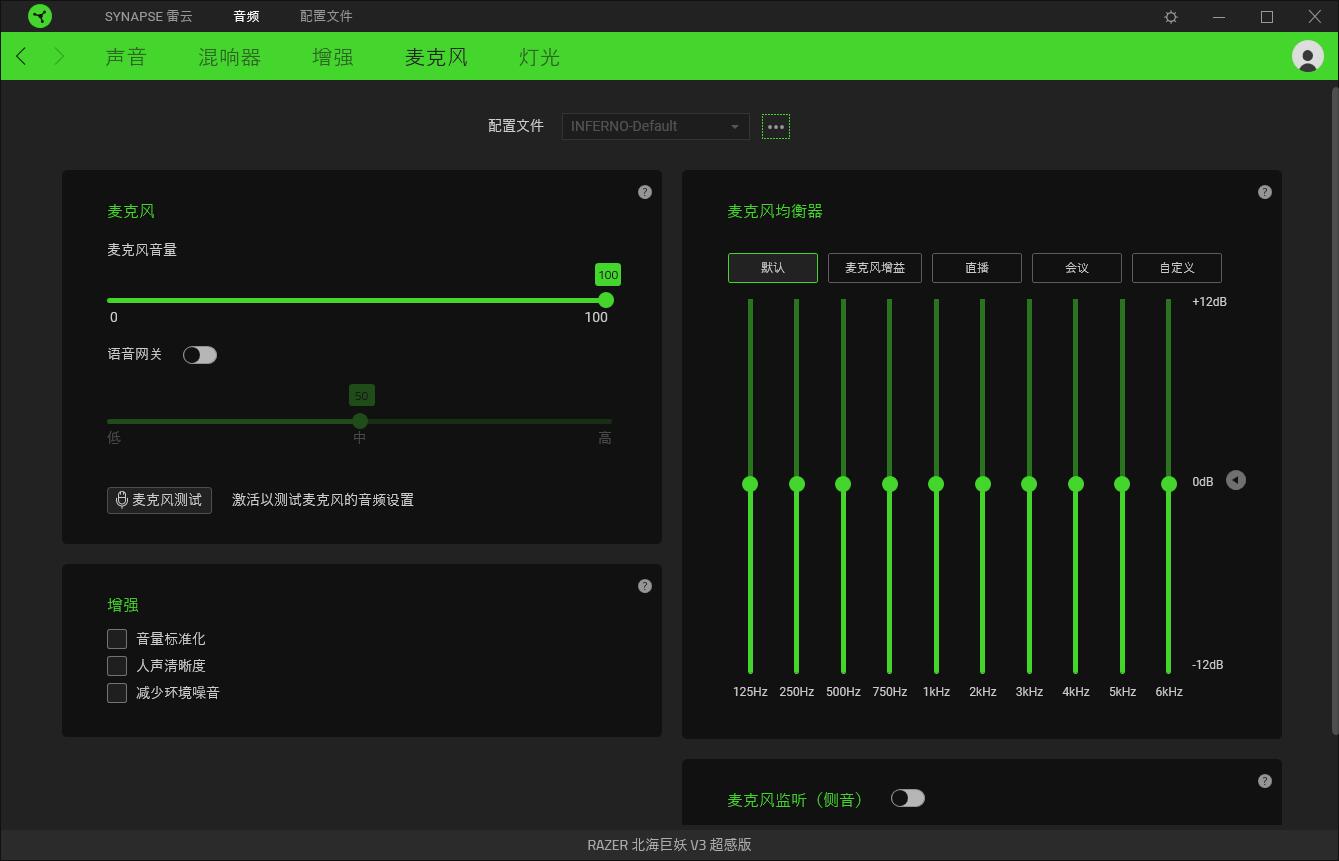
Task: Click the 0dB reset arrow icon
Action: [x=1236, y=481]
